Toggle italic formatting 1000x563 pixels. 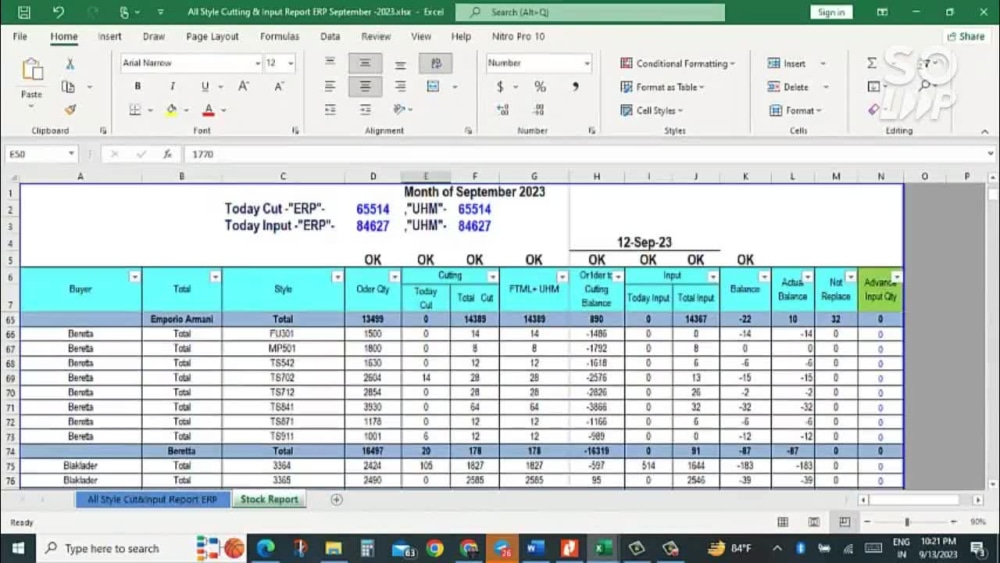(172, 86)
